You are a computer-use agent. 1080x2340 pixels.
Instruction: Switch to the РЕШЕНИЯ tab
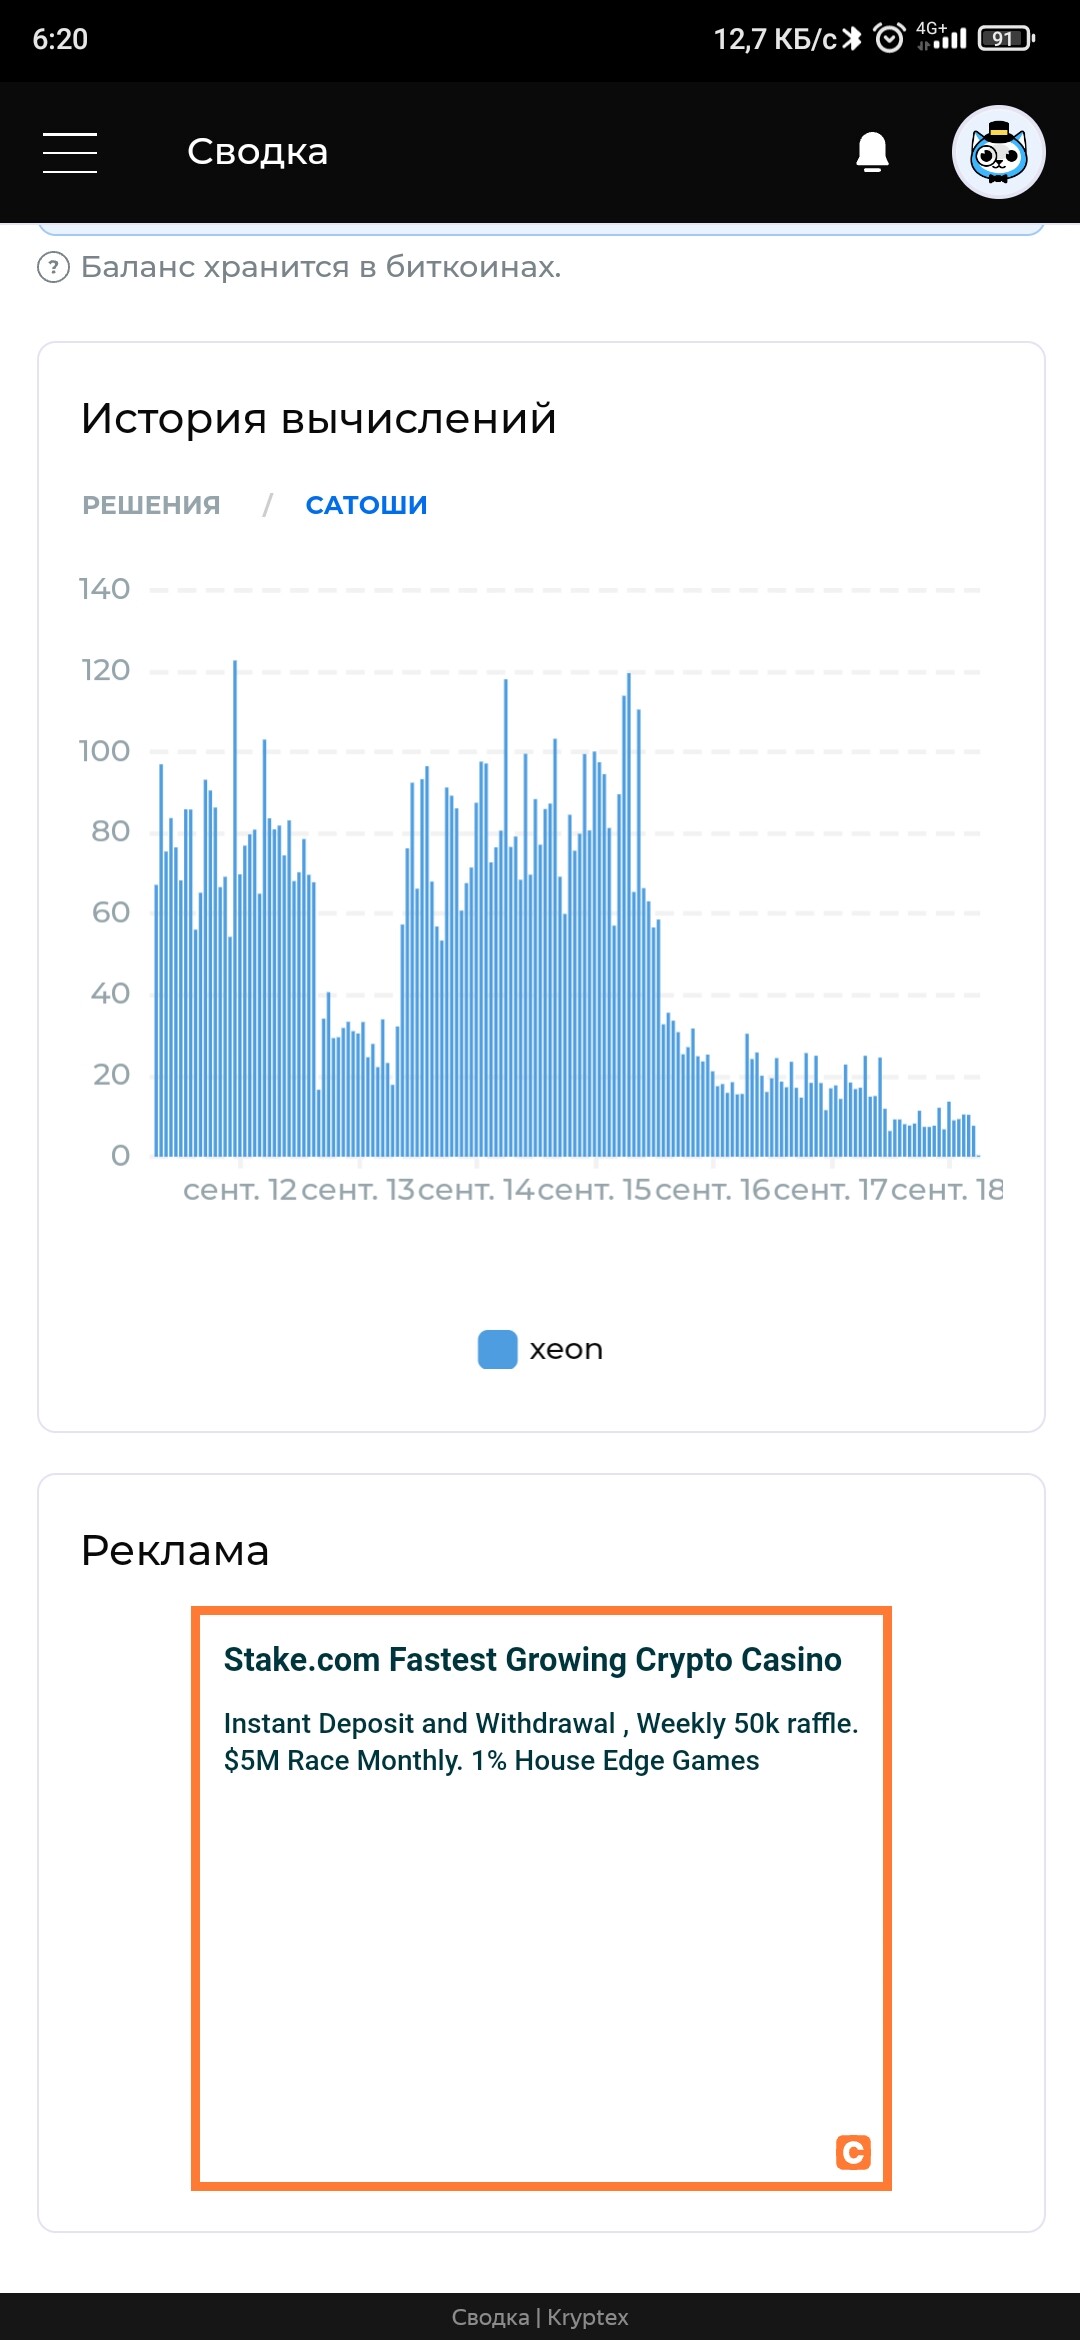151,505
